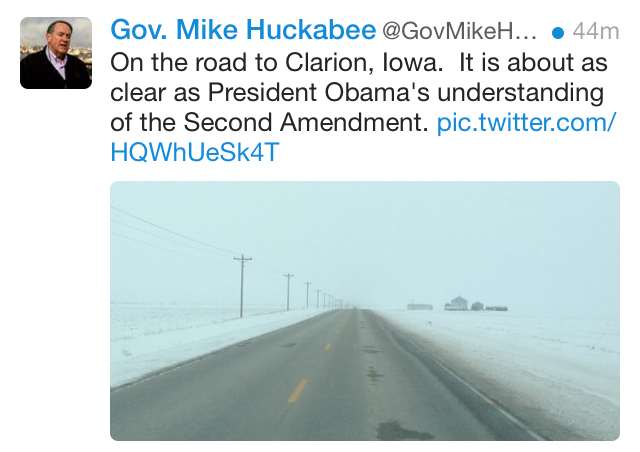Click the nearest utility pole in photo
This screenshot has width=640, height=452.
(242, 285)
